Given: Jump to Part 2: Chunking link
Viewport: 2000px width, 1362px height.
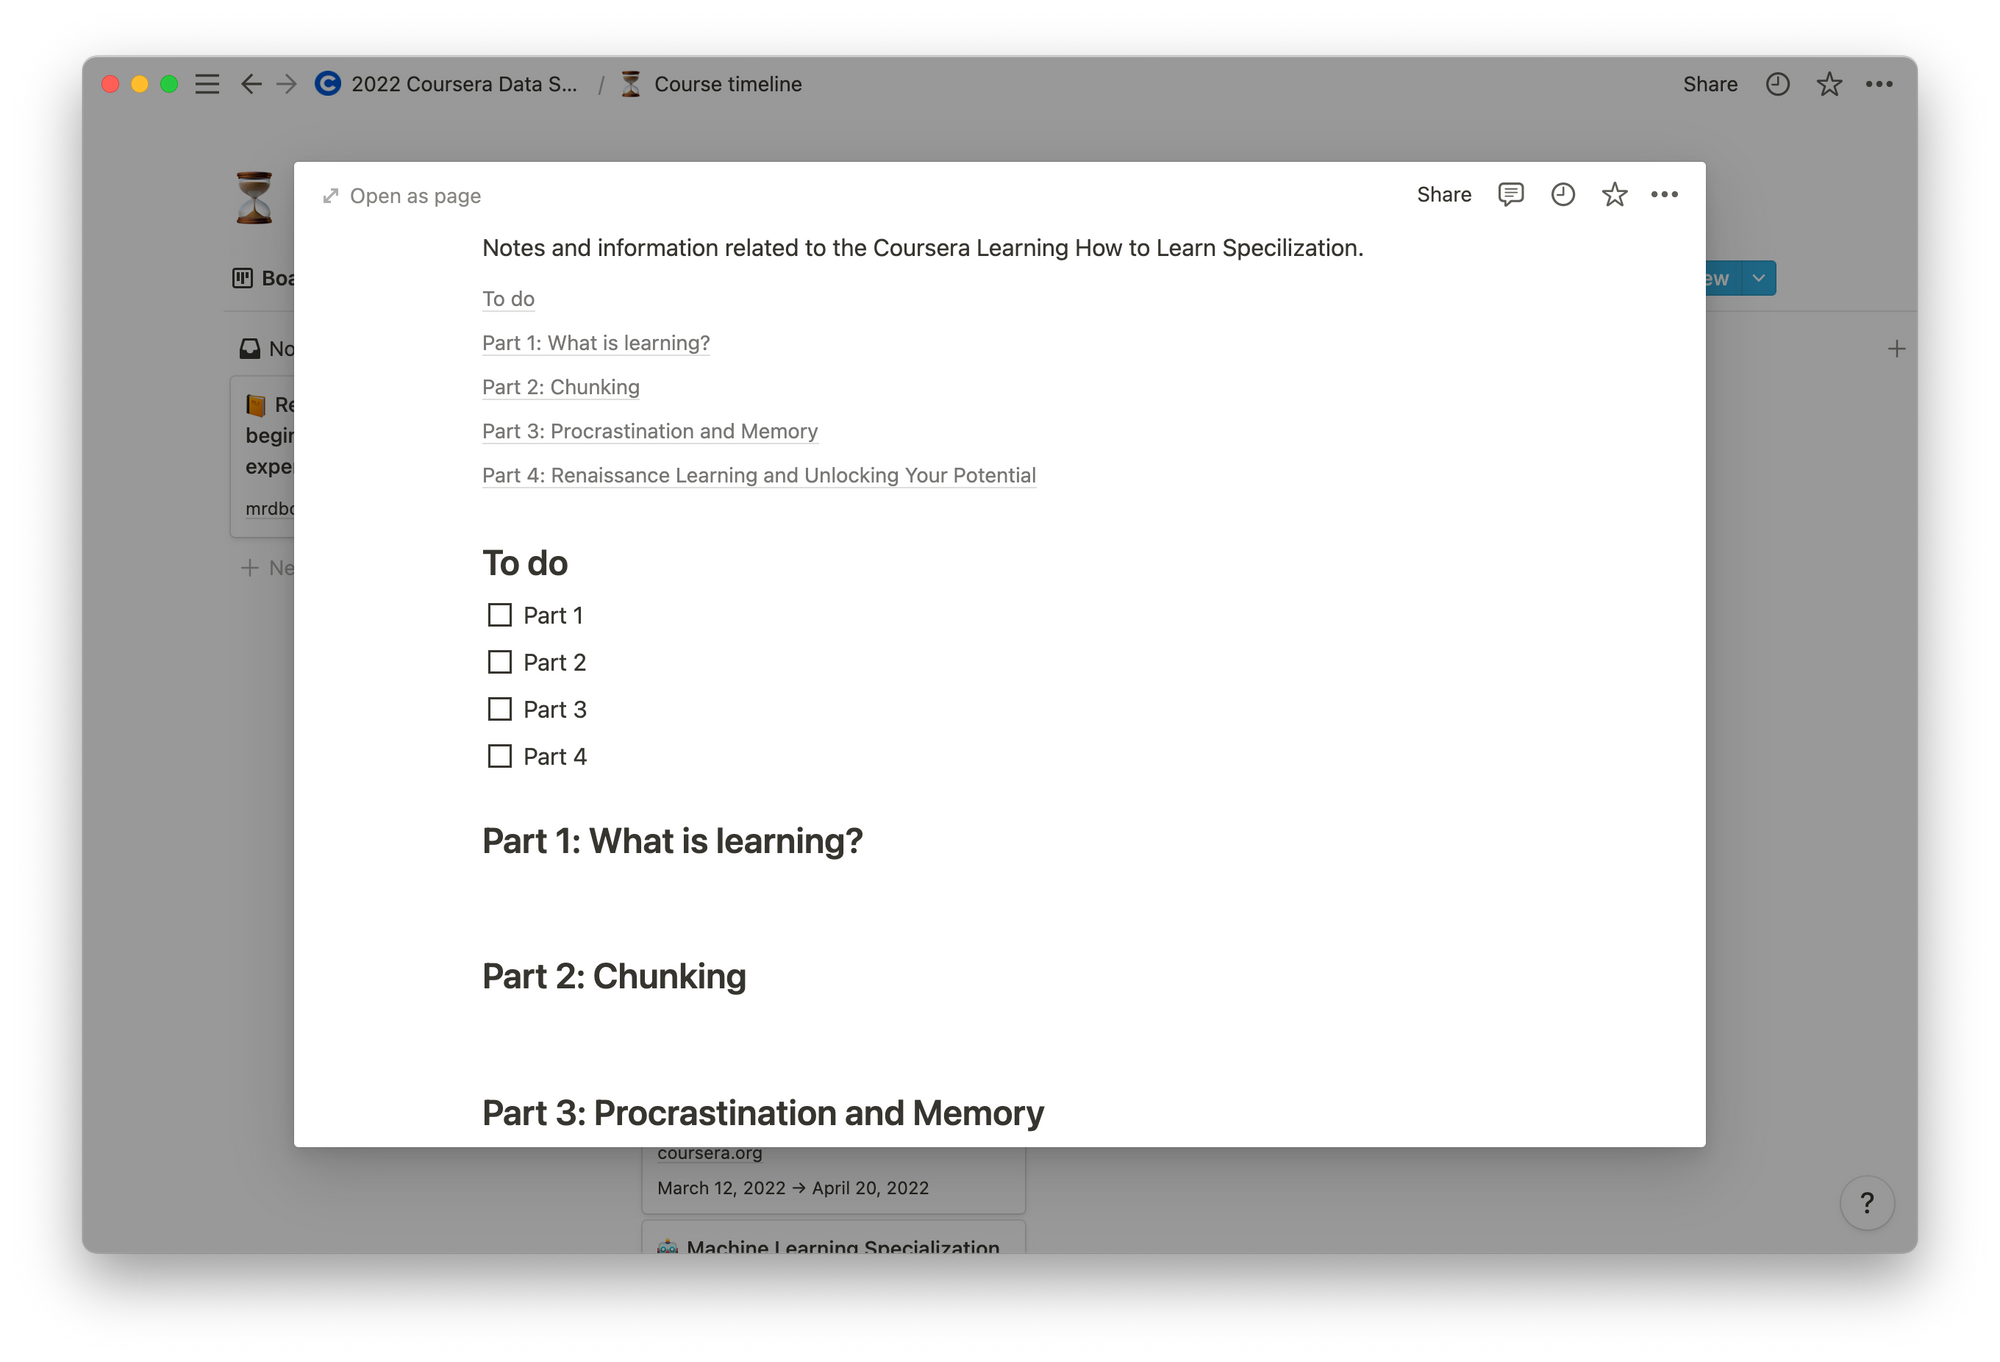Looking at the screenshot, I should pos(560,387).
